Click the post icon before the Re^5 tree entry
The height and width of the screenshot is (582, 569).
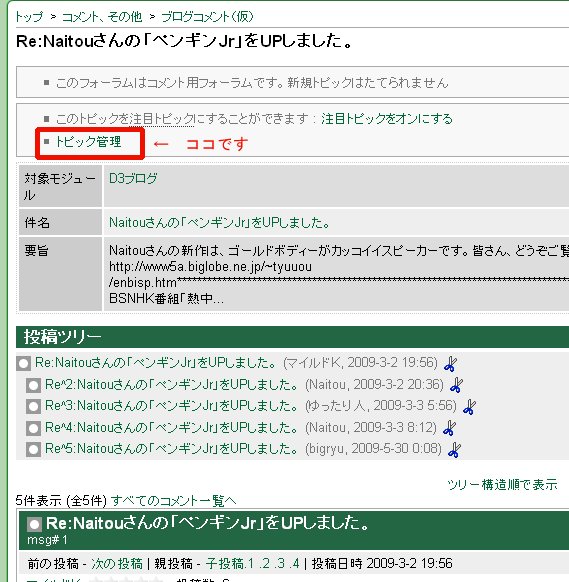[33, 449]
